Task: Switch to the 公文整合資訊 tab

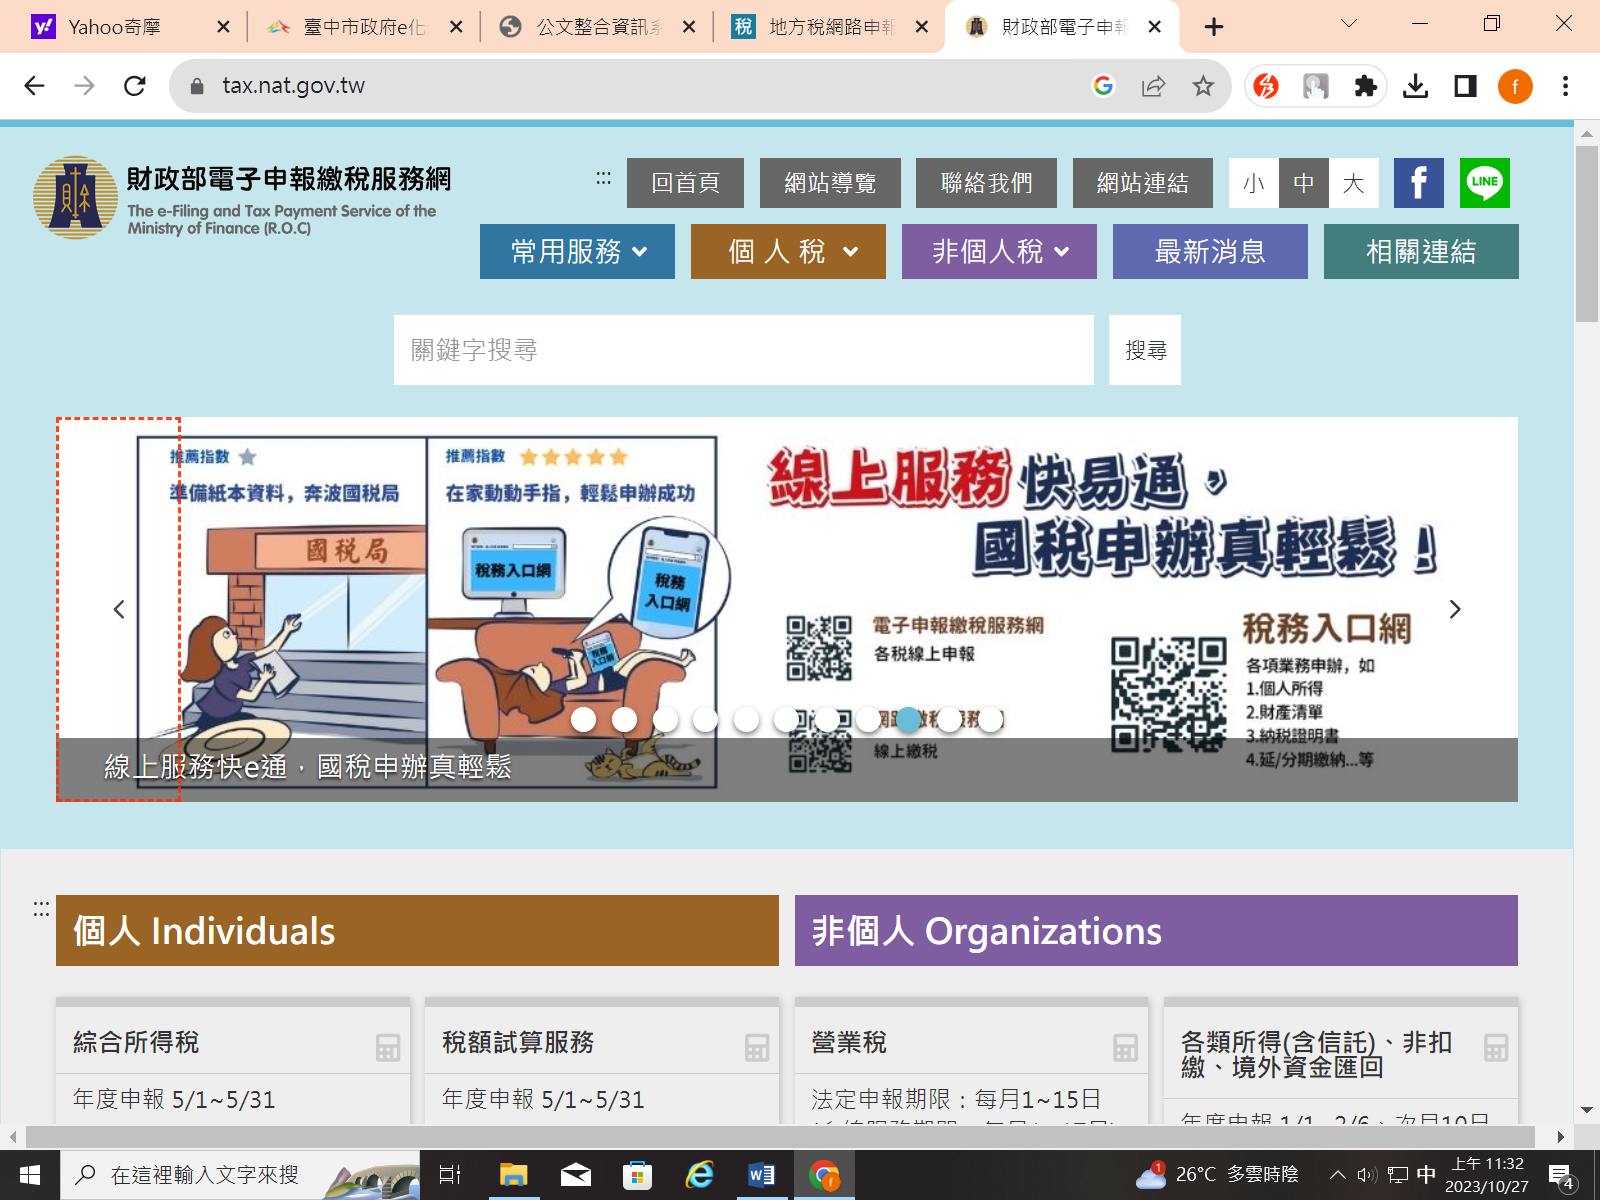Action: [597, 27]
